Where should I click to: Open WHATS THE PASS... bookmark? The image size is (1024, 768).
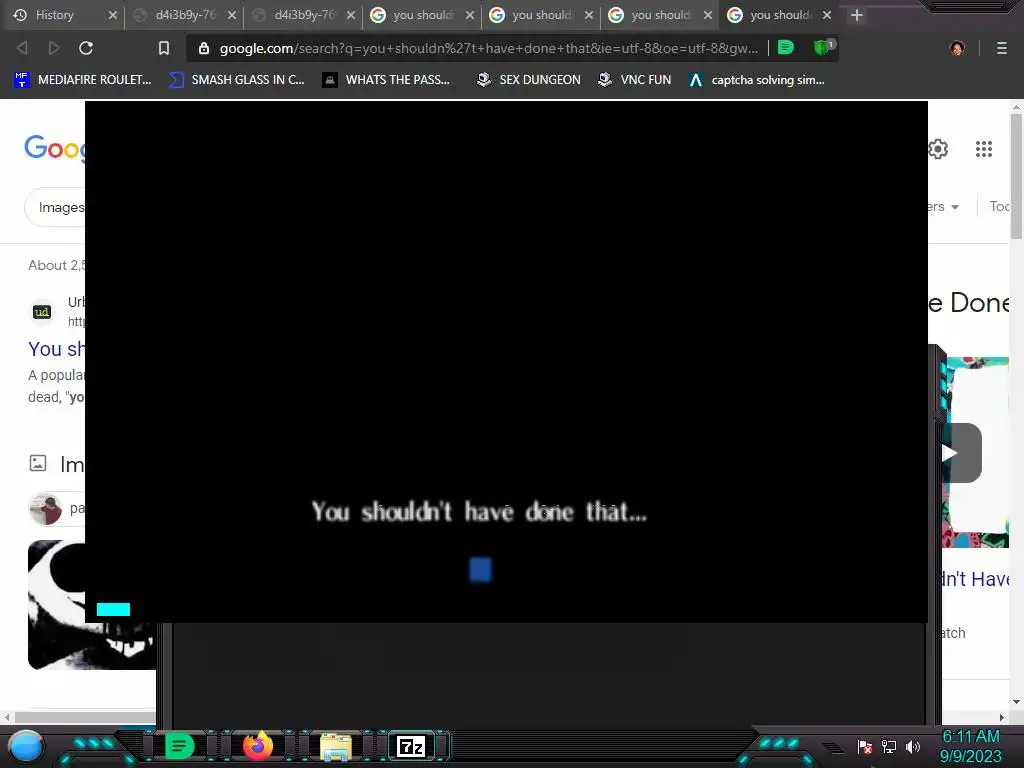tap(386, 80)
